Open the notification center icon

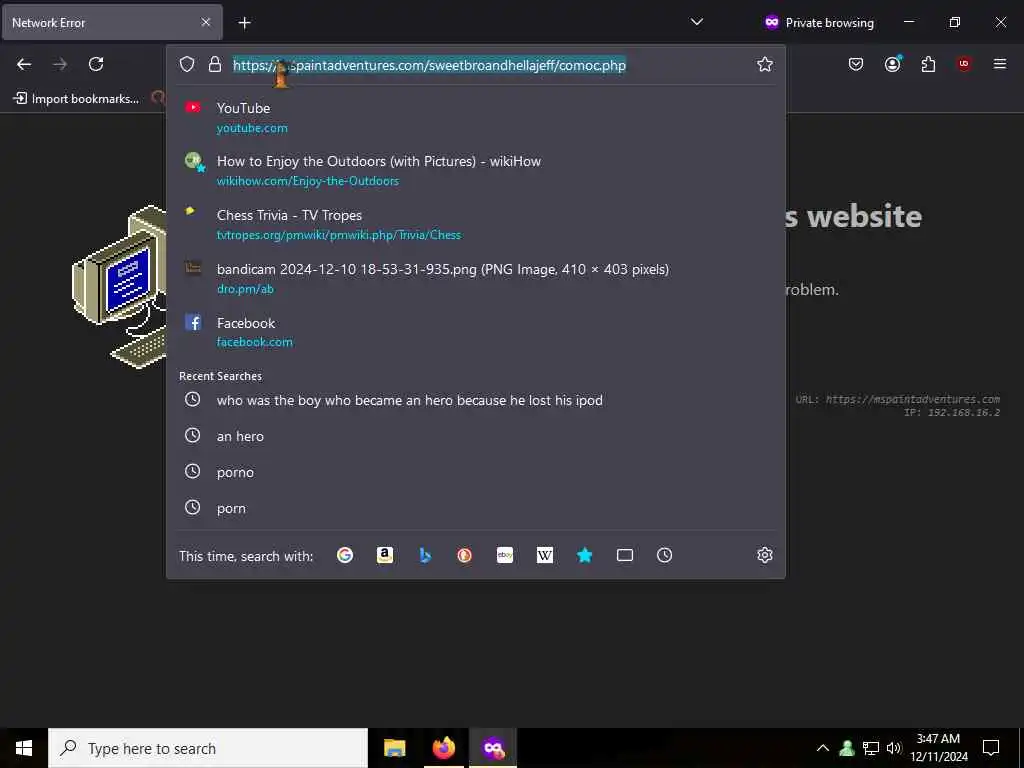coord(991,748)
